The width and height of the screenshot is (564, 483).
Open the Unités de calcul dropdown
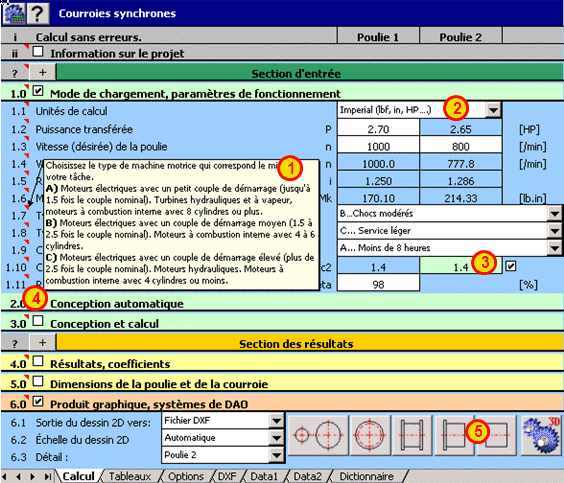tap(493, 110)
